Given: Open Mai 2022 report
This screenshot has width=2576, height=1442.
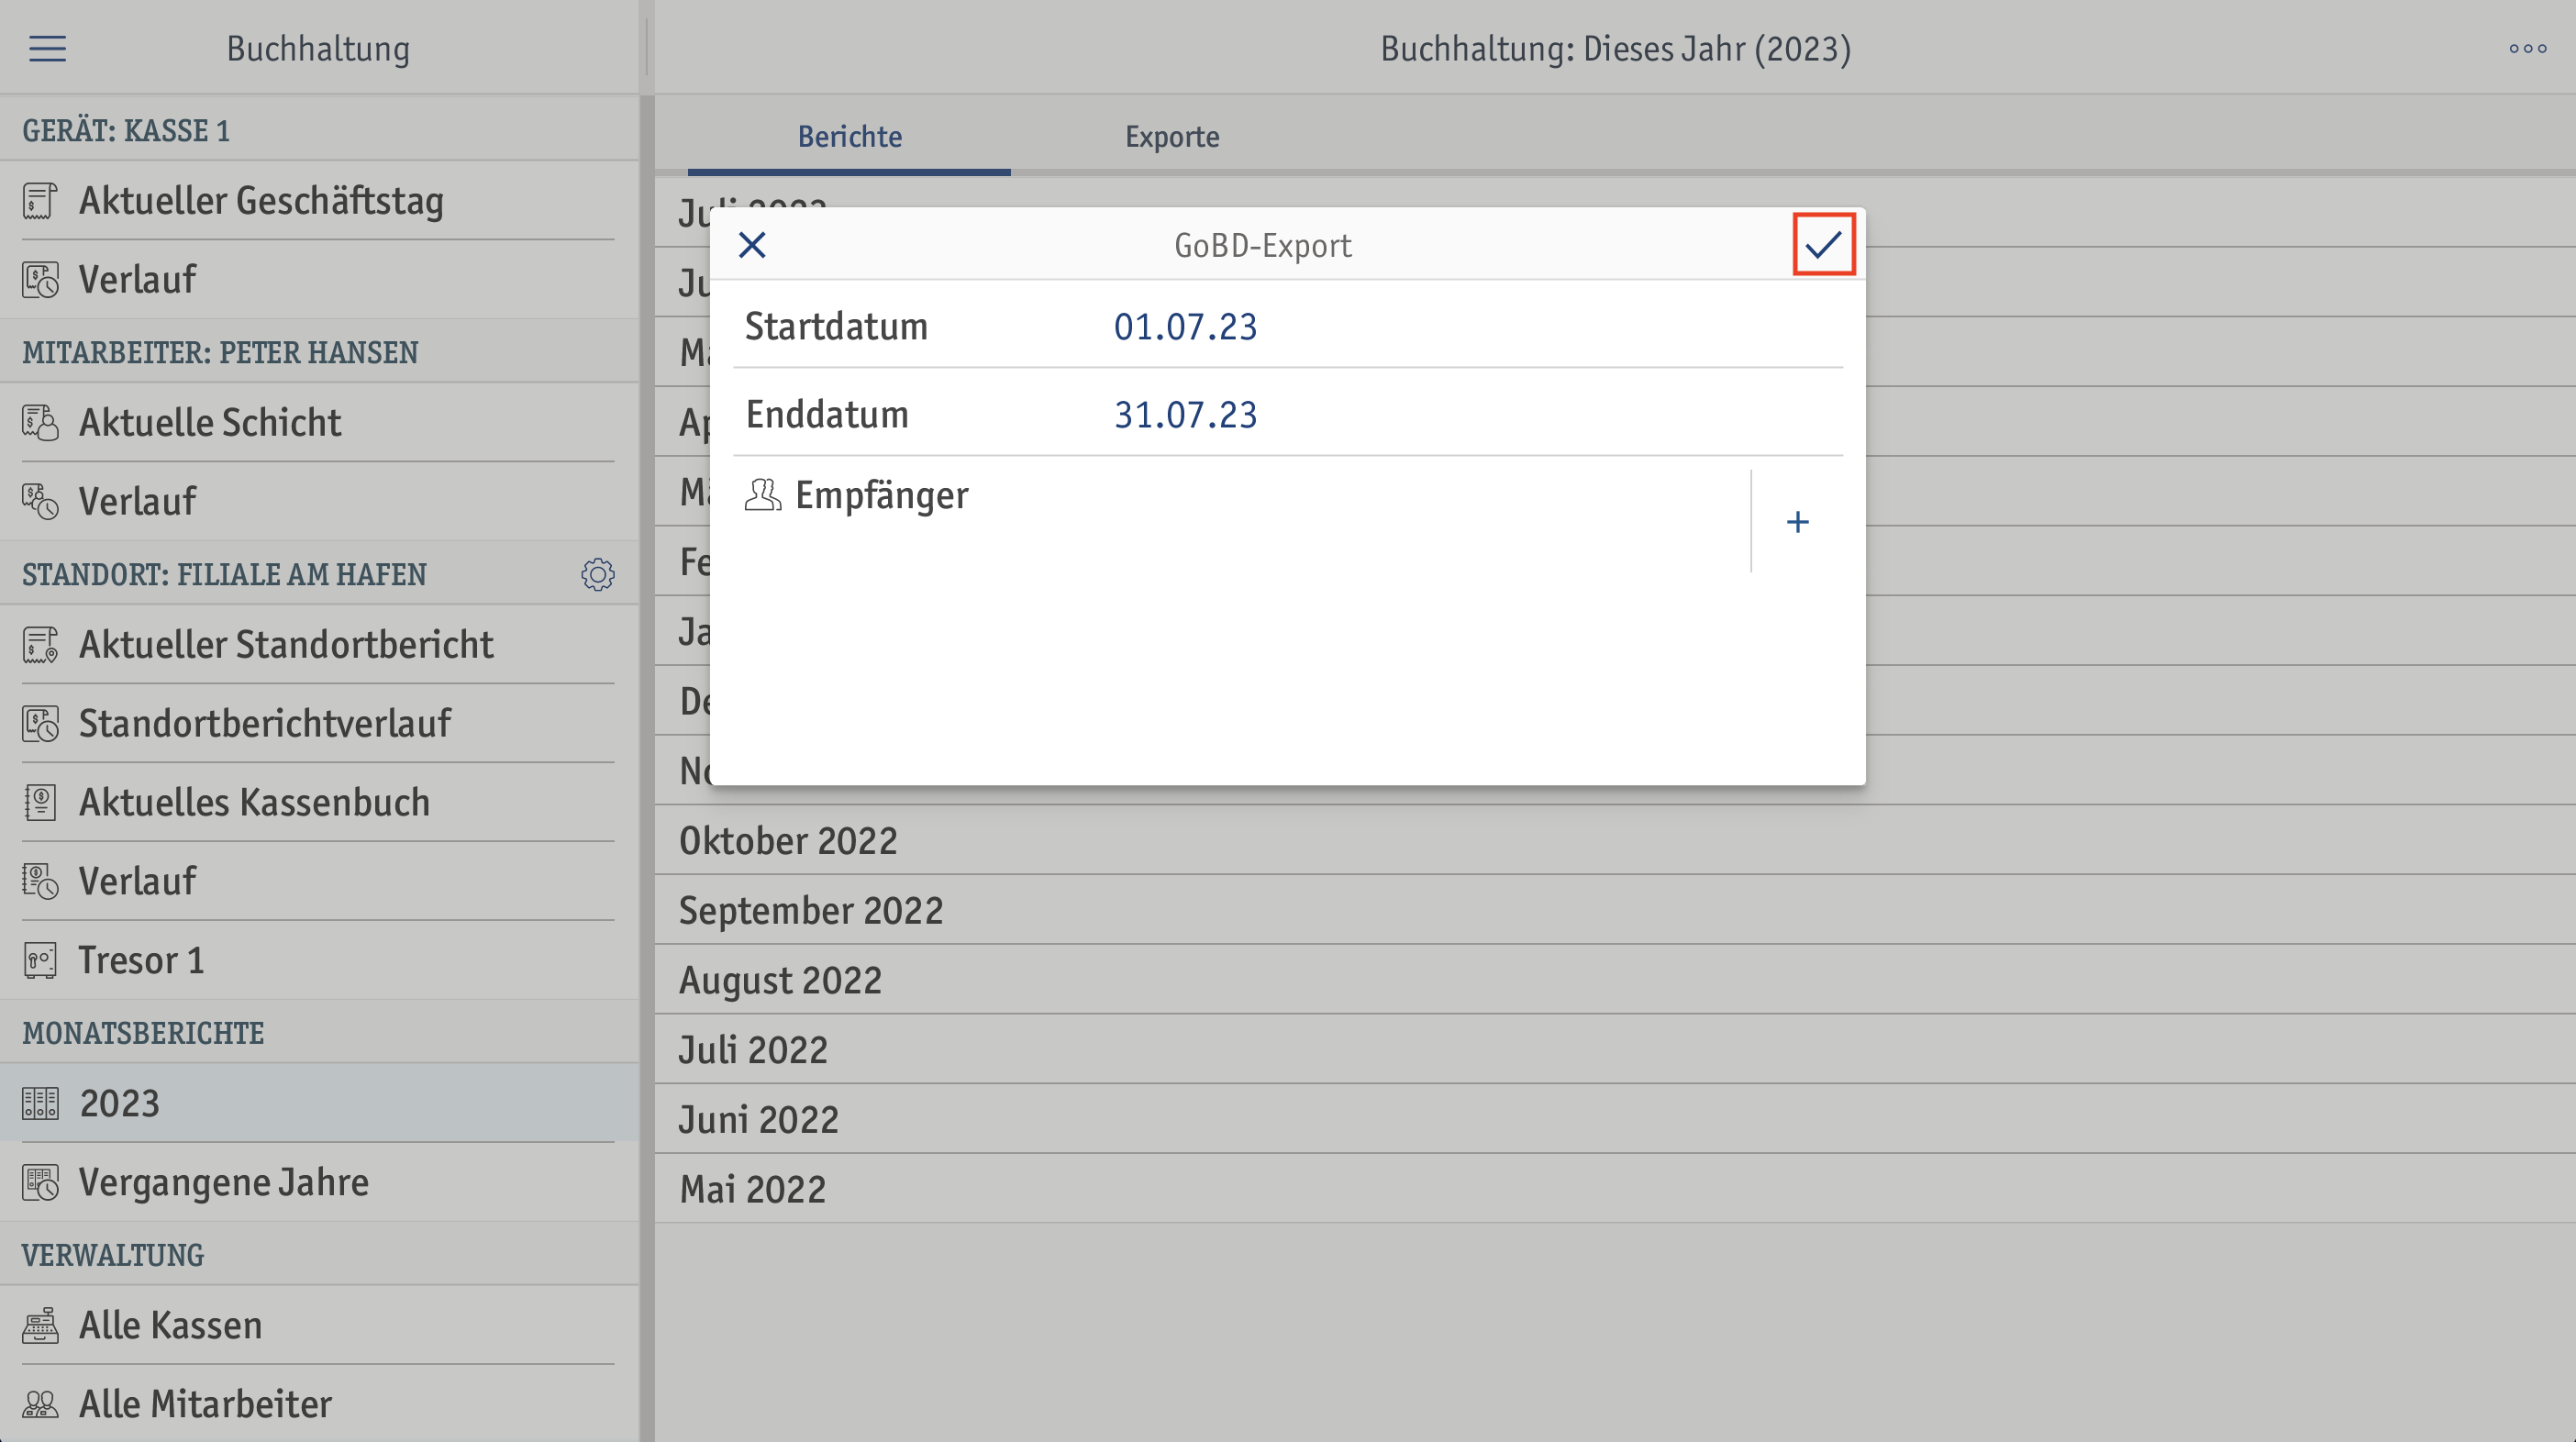Looking at the screenshot, I should [1615, 1189].
